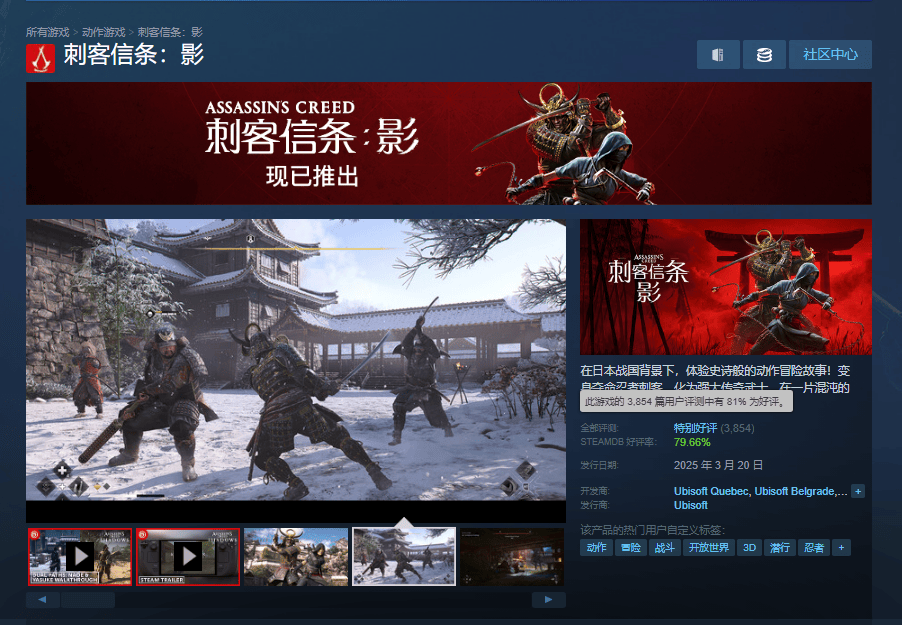Click the red Assassin's Creed game logo icon
The width and height of the screenshot is (902, 625).
[x=40, y=58]
